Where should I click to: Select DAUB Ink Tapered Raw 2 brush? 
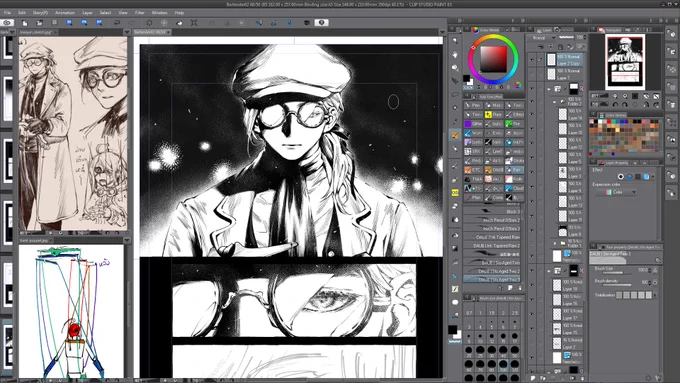[492, 246]
